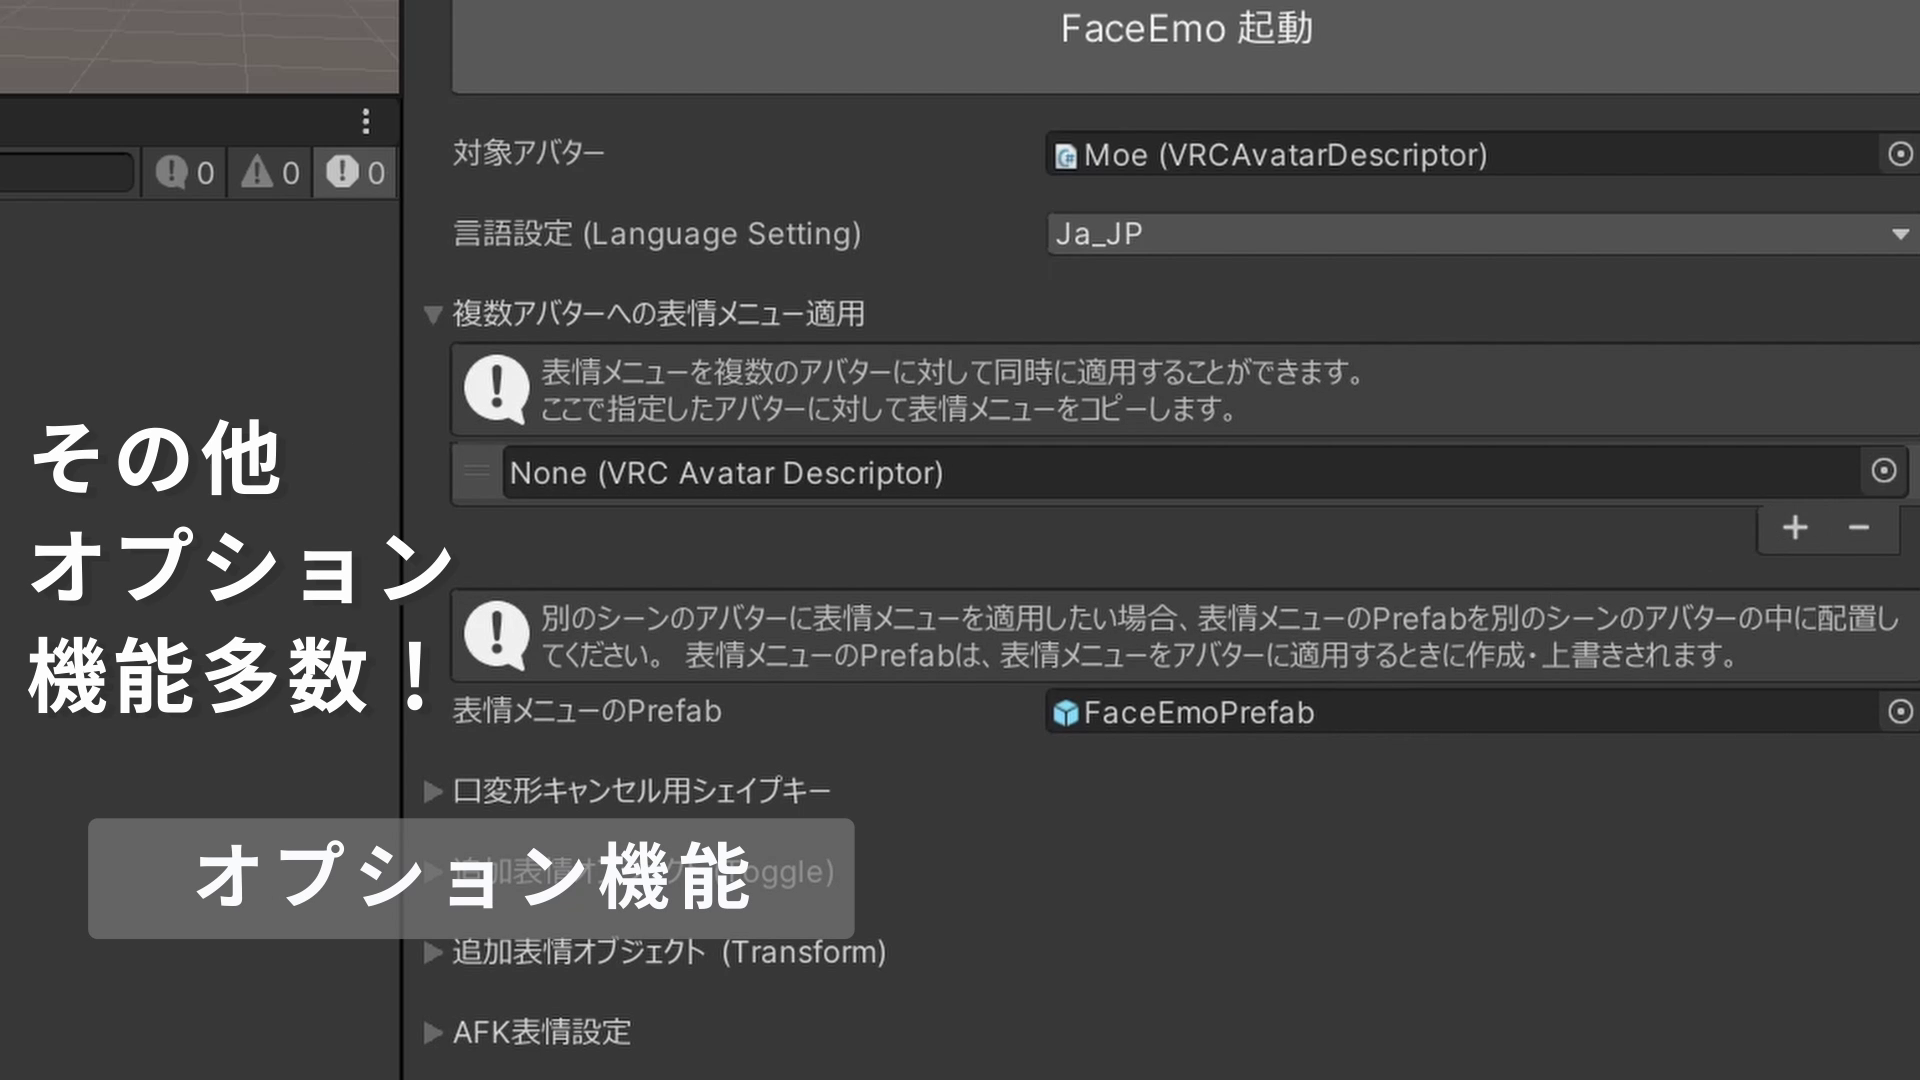Click + to add an avatar list entry

pos(1795,528)
